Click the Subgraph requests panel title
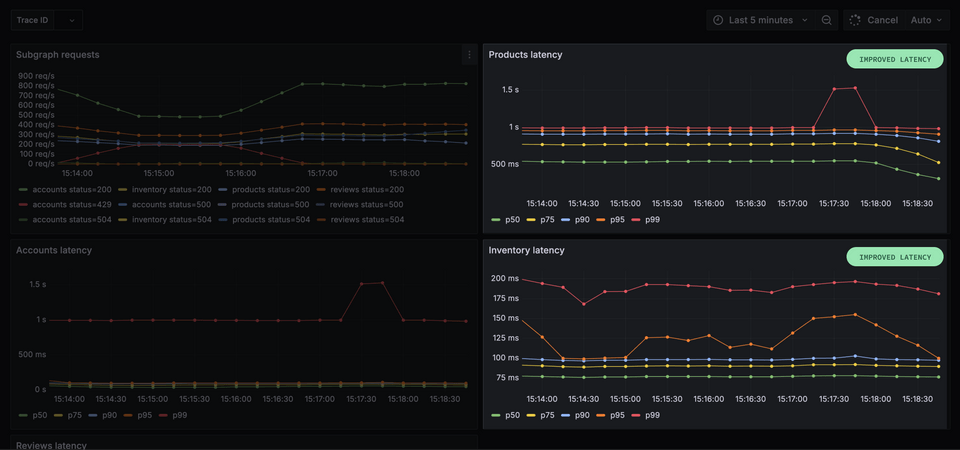This screenshot has width=960, height=450. [58, 54]
